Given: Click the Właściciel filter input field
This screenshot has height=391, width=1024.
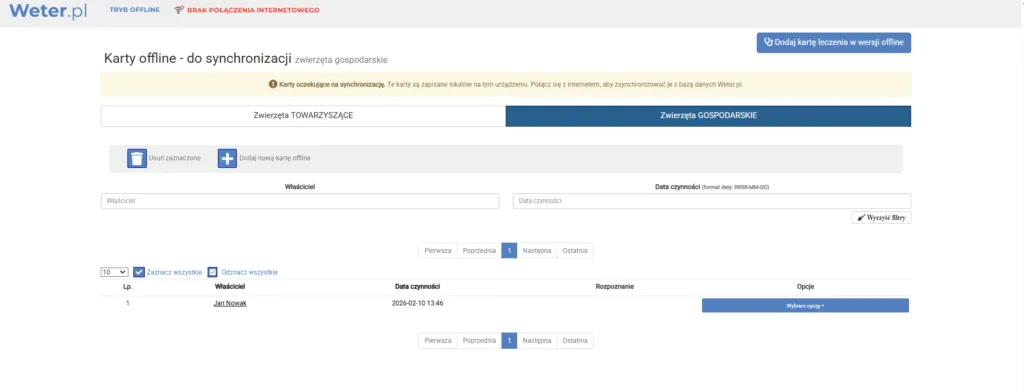Looking at the screenshot, I should point(300,201).
